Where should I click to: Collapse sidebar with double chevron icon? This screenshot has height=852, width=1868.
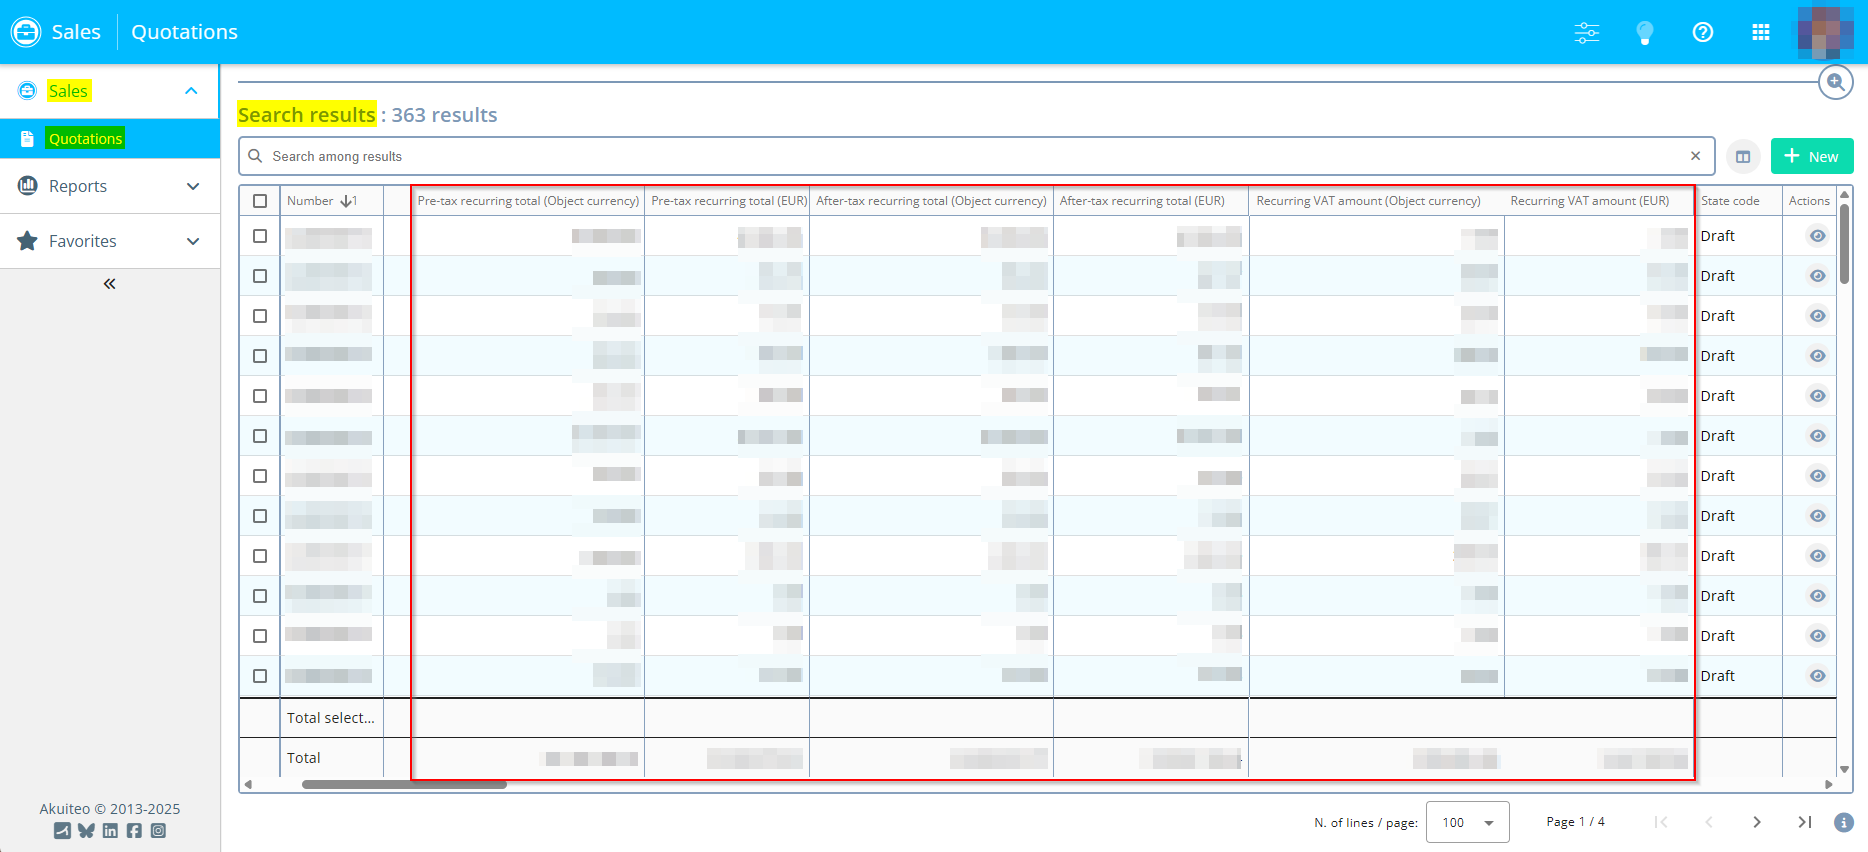tap(110, 284)
